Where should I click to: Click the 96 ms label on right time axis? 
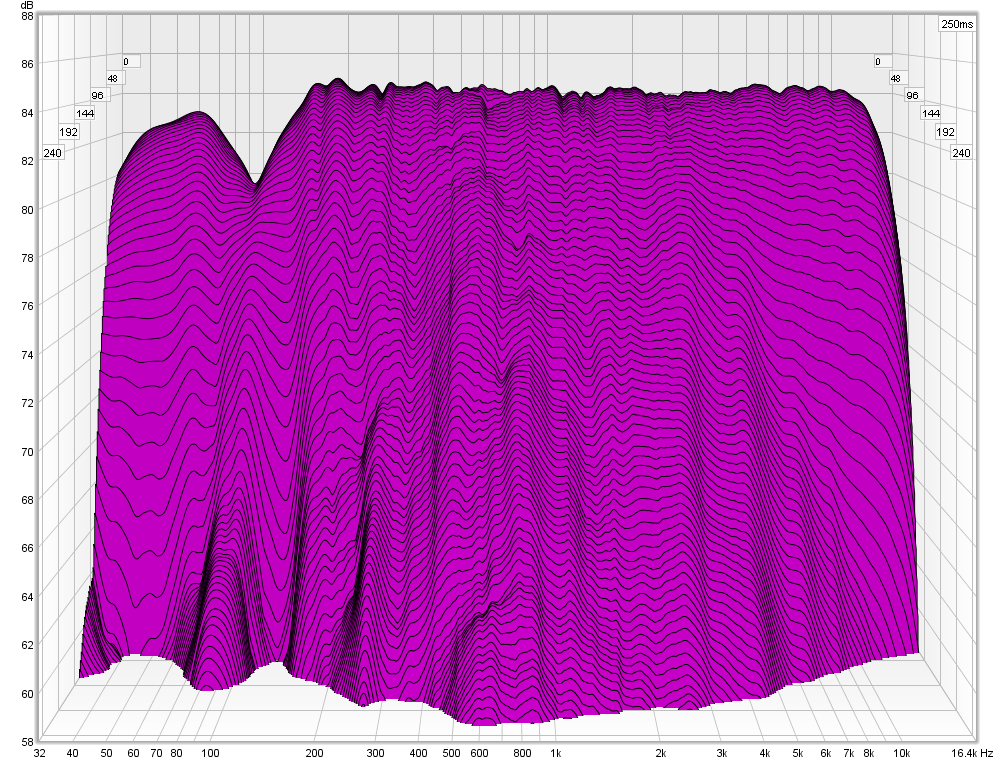tap(912, 96)
